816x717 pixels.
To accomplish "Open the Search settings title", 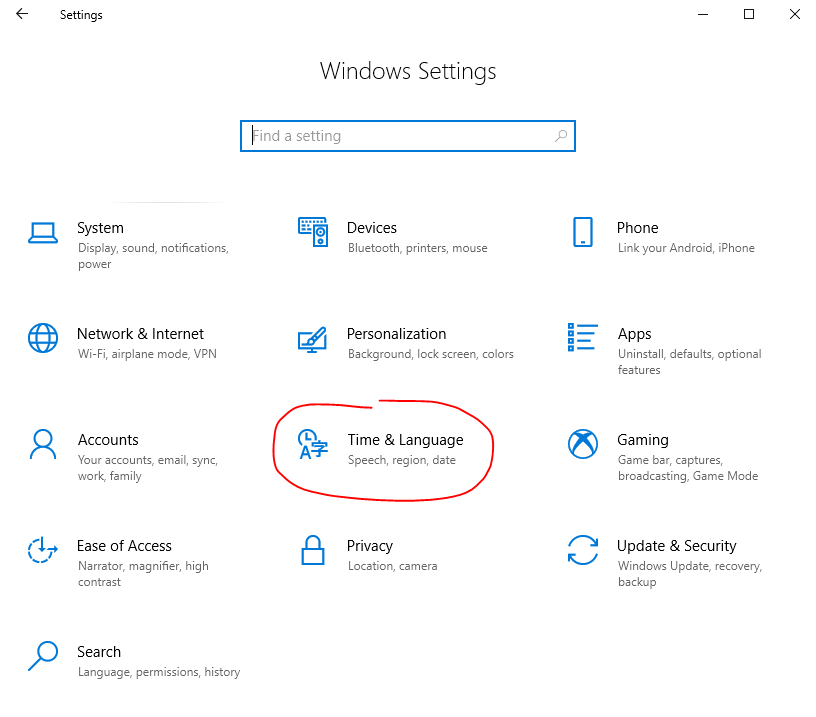I will (x=99, y=652).
